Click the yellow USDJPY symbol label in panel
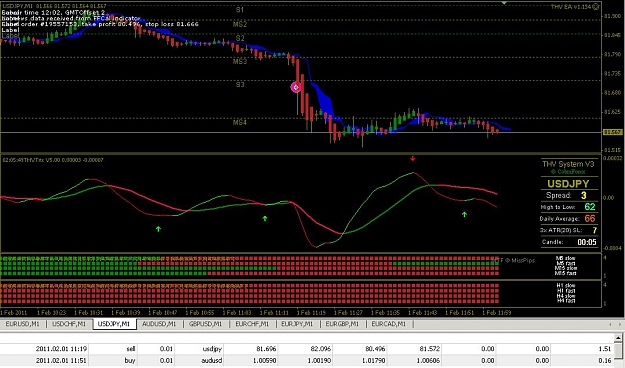 pos(568,184)
